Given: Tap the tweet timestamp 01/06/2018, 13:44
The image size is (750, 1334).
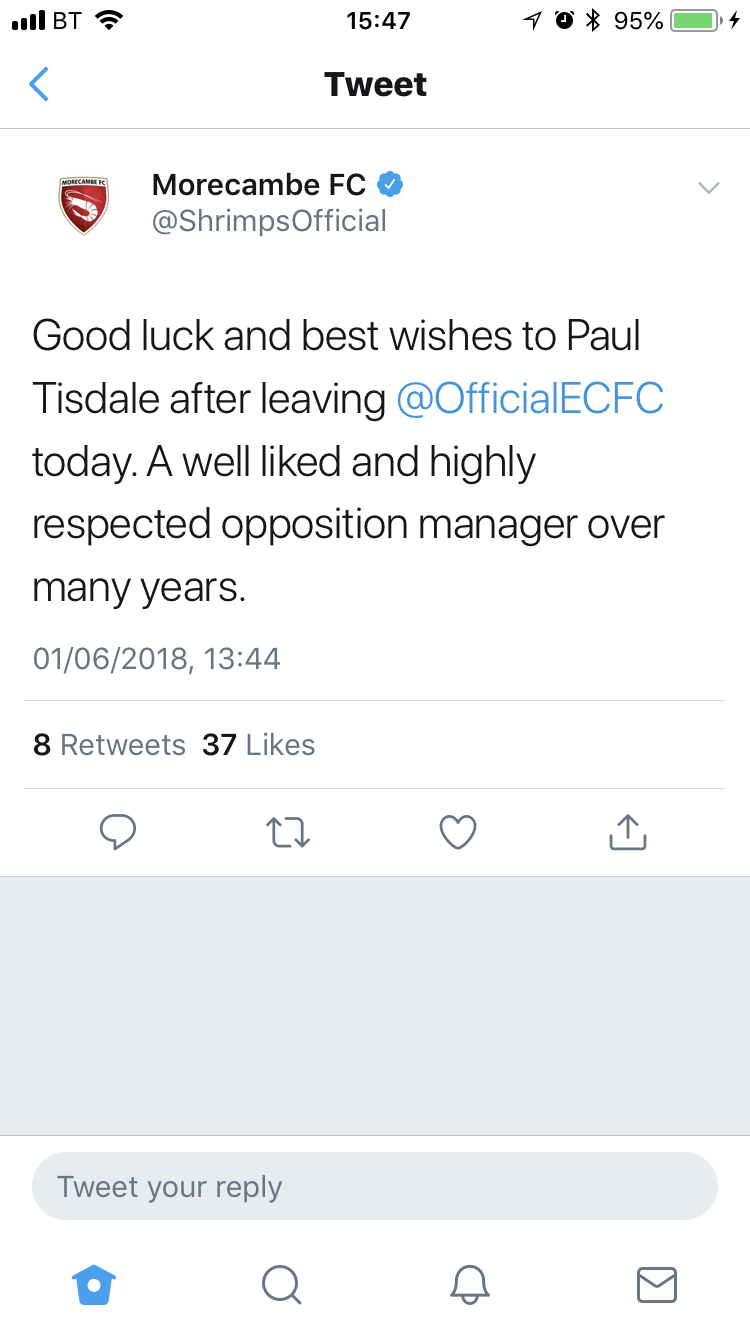Looking at the screenshot, I should click(x=157, y=658).
